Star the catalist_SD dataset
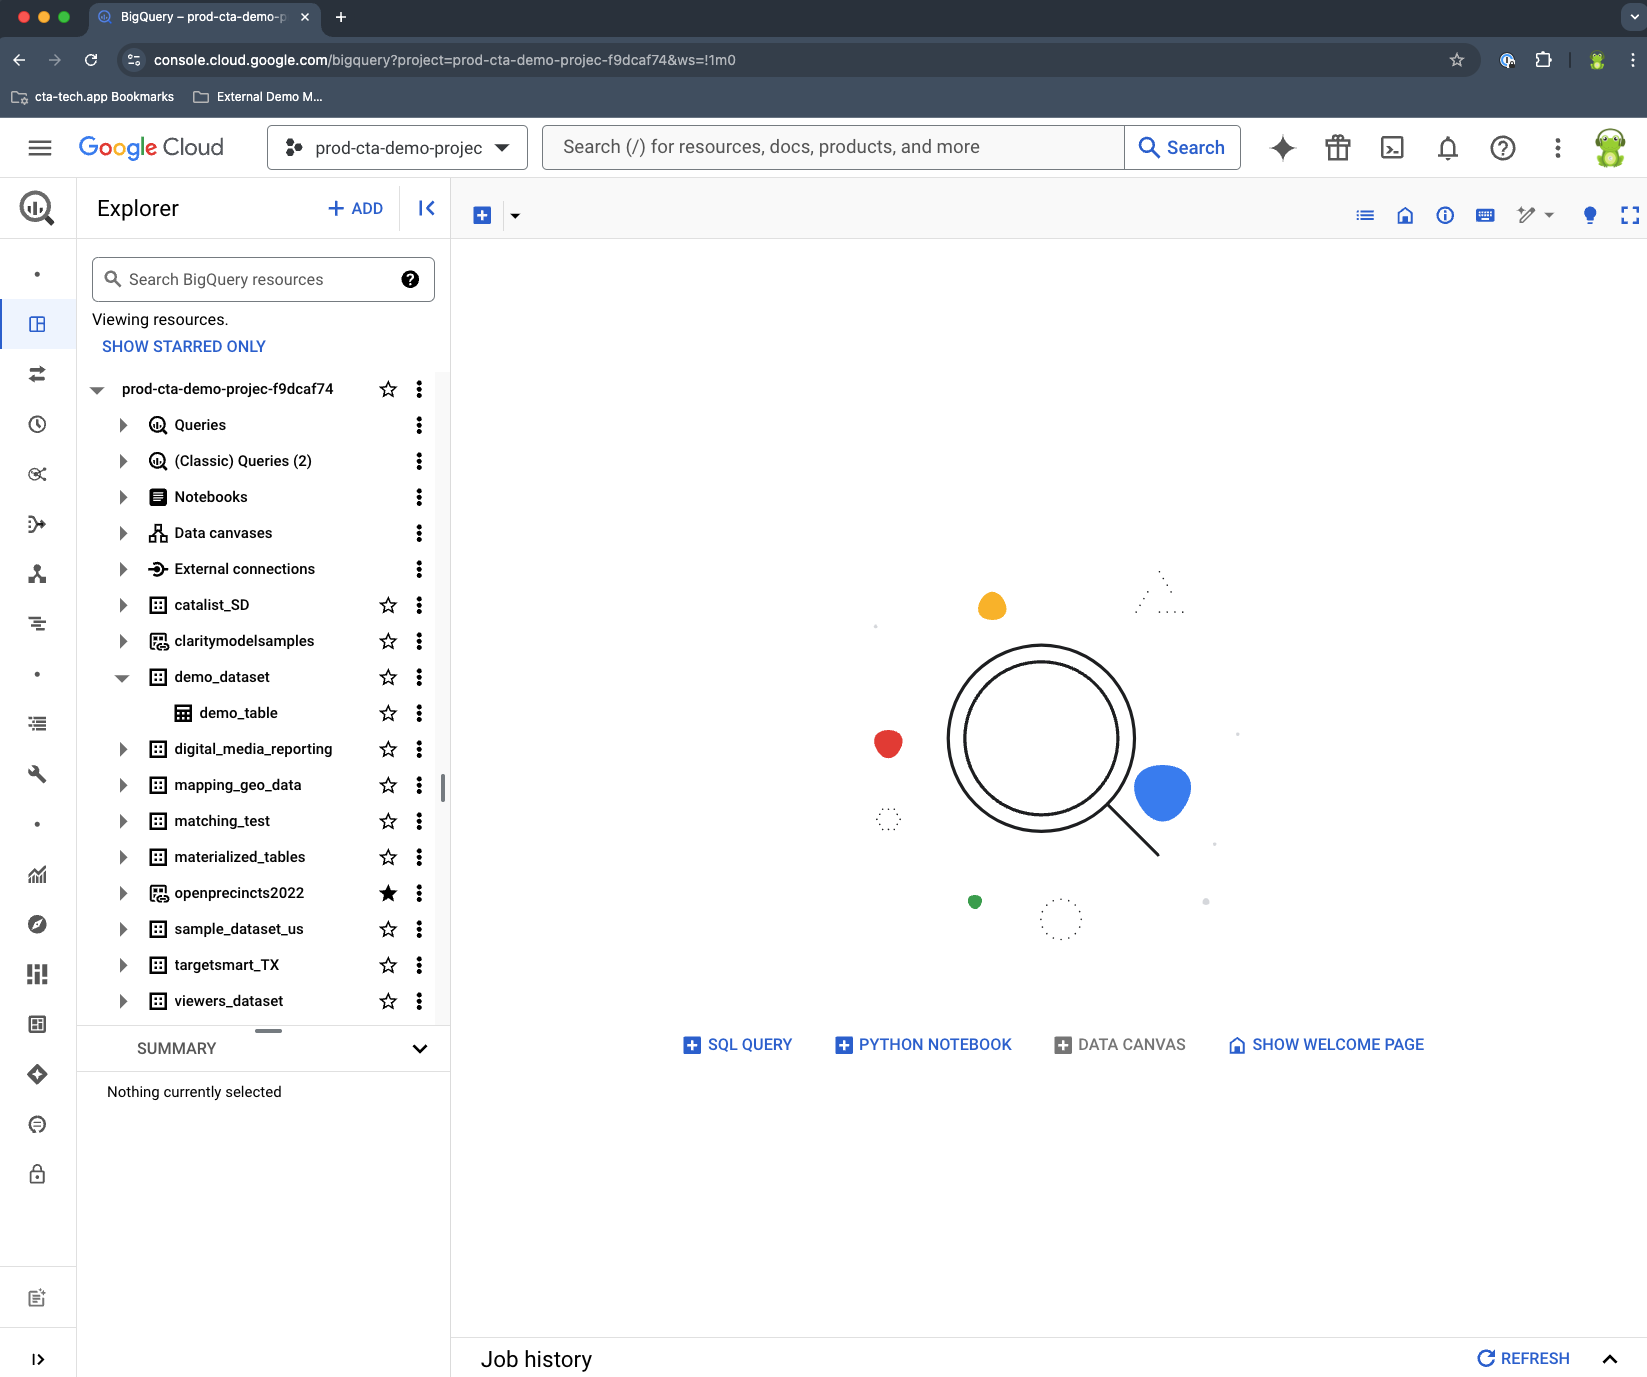Viewport: 1647px width, 1377px height. [388, 605]
